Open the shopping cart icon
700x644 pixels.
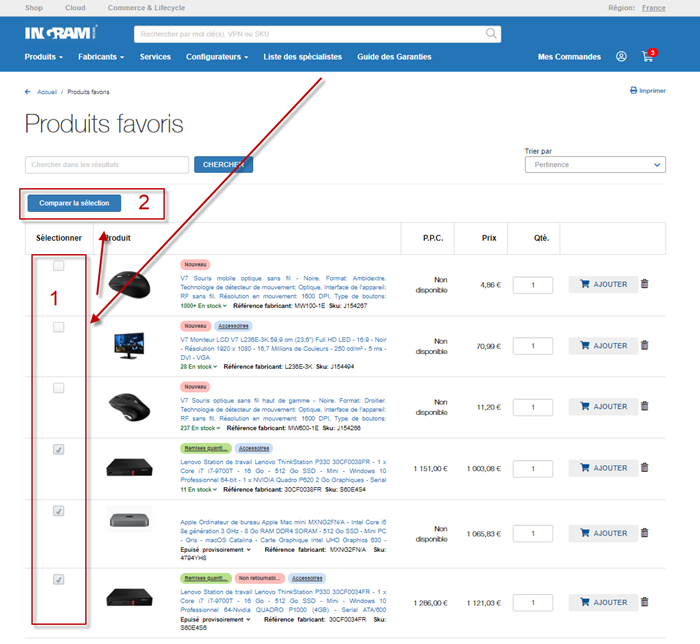click(649, 56)
